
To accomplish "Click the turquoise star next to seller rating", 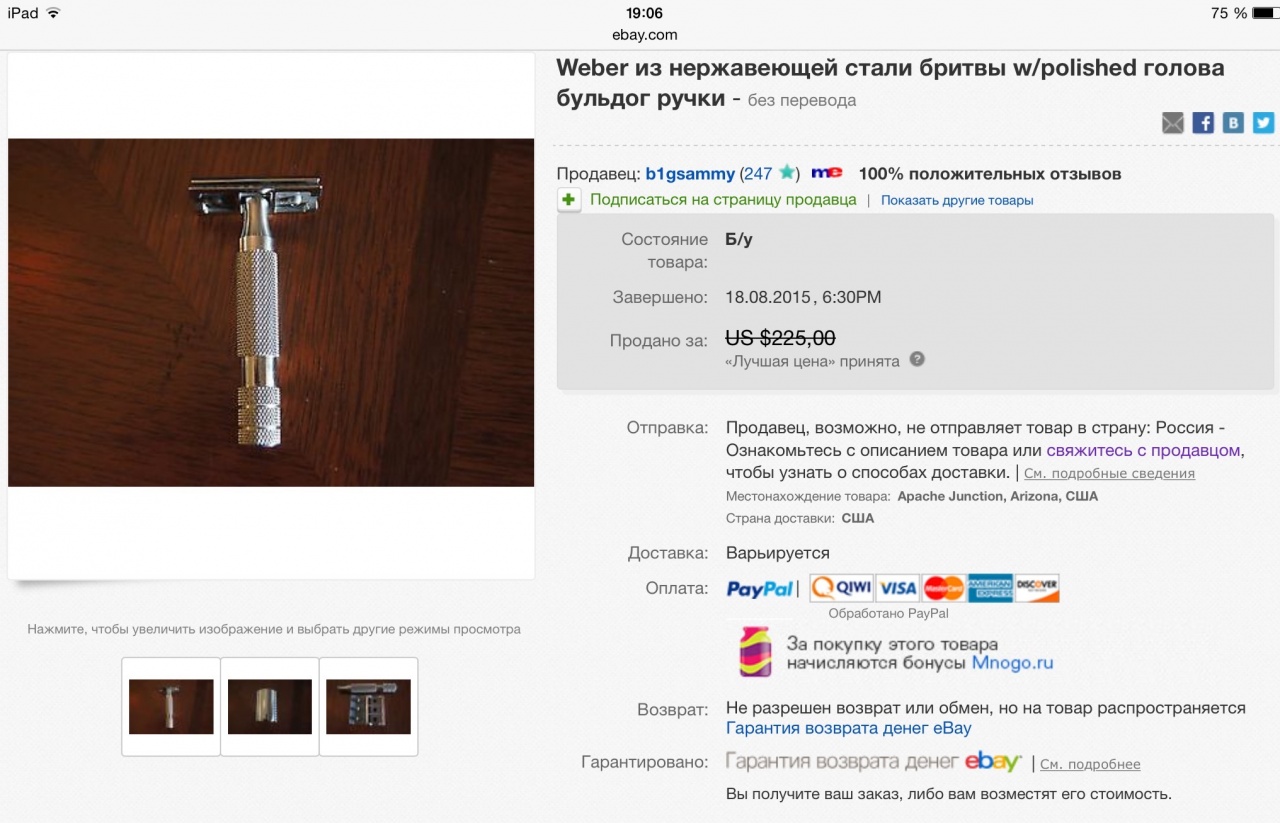I will point(787,172).
